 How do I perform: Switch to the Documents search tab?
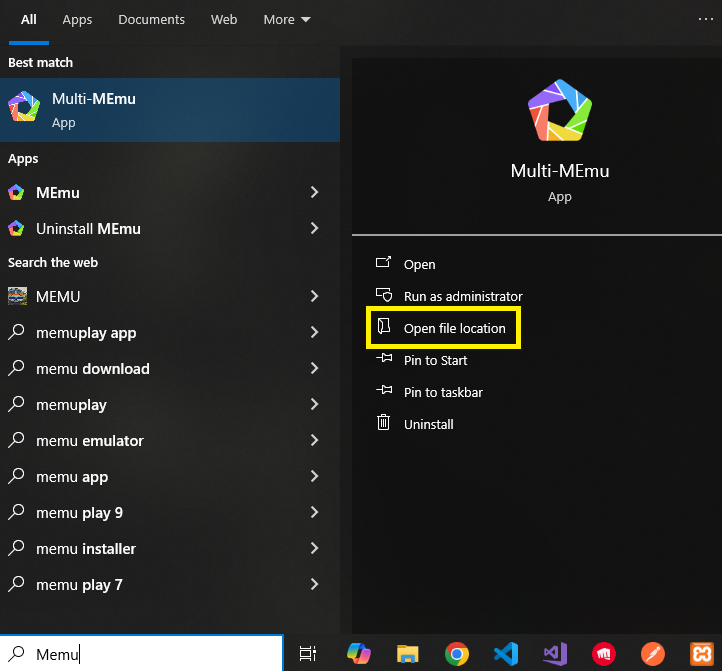click(151, 20)
